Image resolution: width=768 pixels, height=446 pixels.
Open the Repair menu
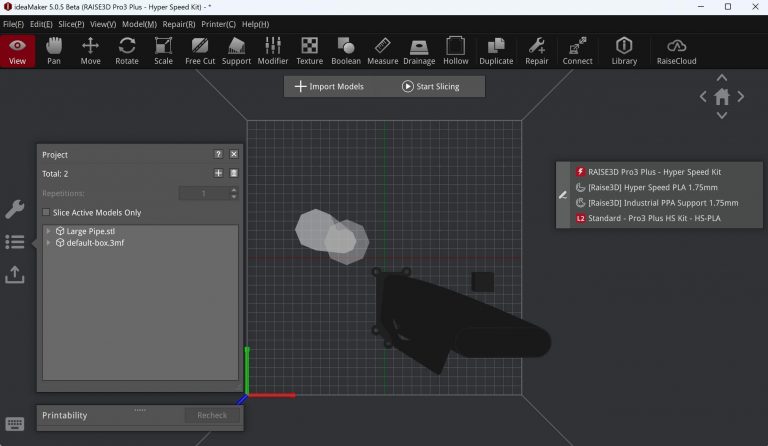(179, 24)
